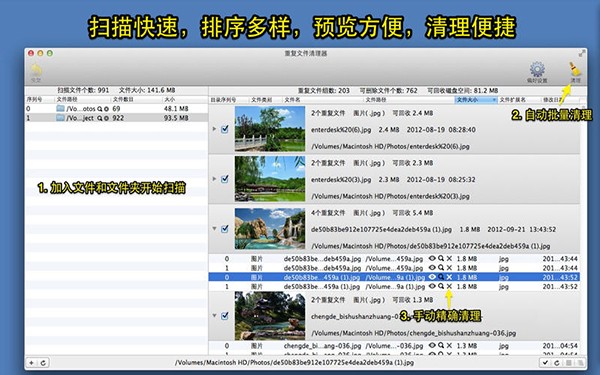
Task: Sort by 文件扩展名 column header
Action: pyautogui.click(x=519, y=99)
